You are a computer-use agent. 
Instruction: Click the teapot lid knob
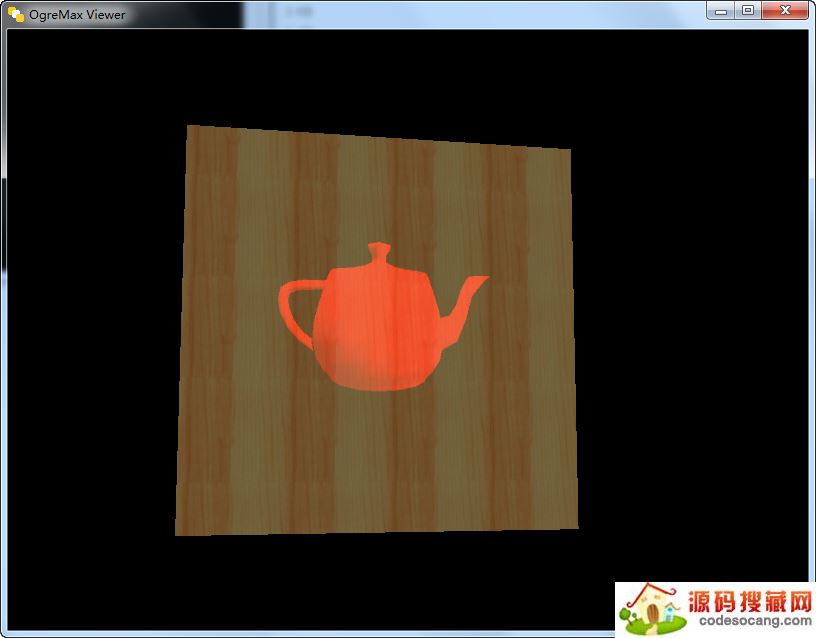click(x=378, y=248)
